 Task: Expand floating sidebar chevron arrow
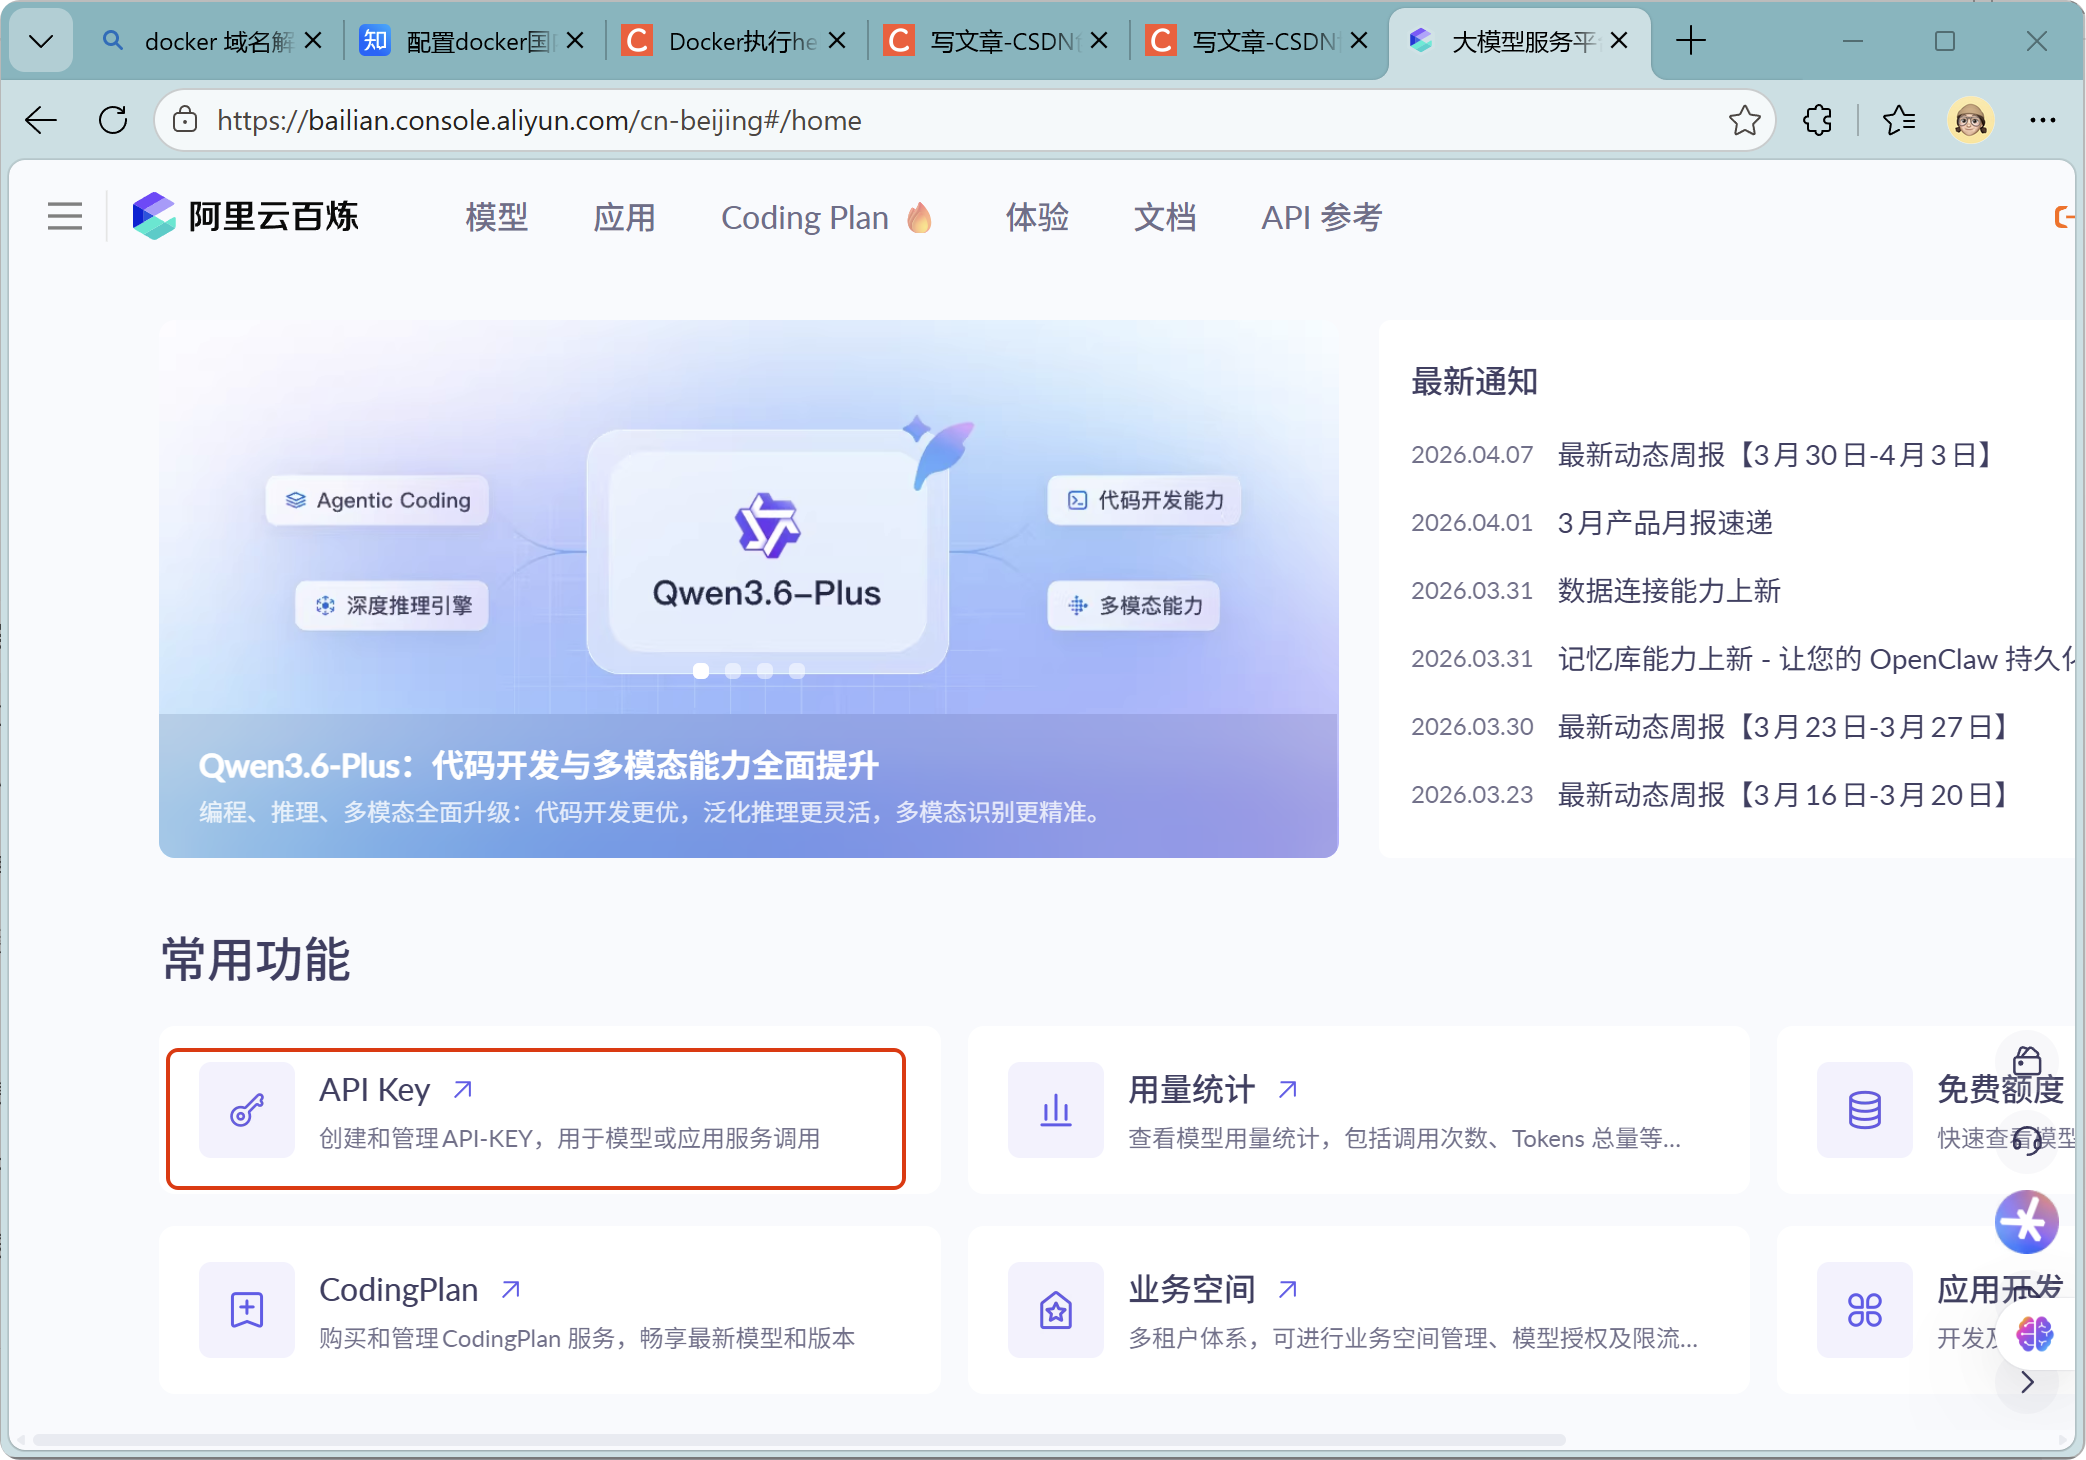2027,1382
